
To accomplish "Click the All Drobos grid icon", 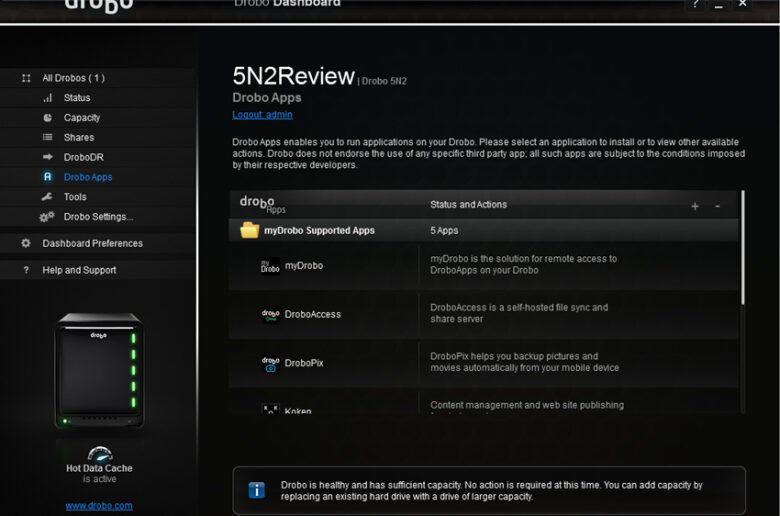I will tap(26, 78).
